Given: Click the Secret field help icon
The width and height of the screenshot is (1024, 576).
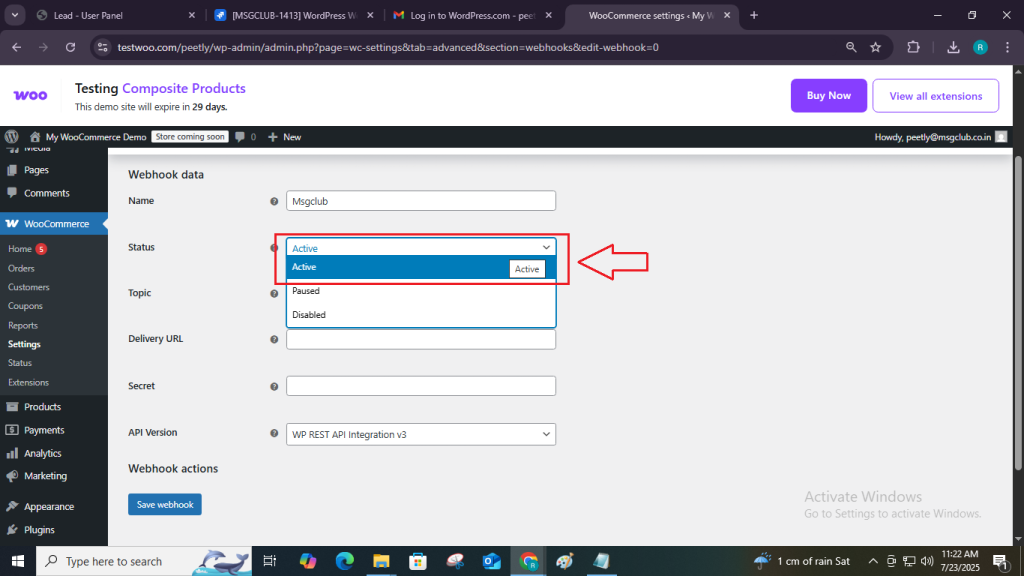Looking at the screenshot, I should [x=274, y=387].
